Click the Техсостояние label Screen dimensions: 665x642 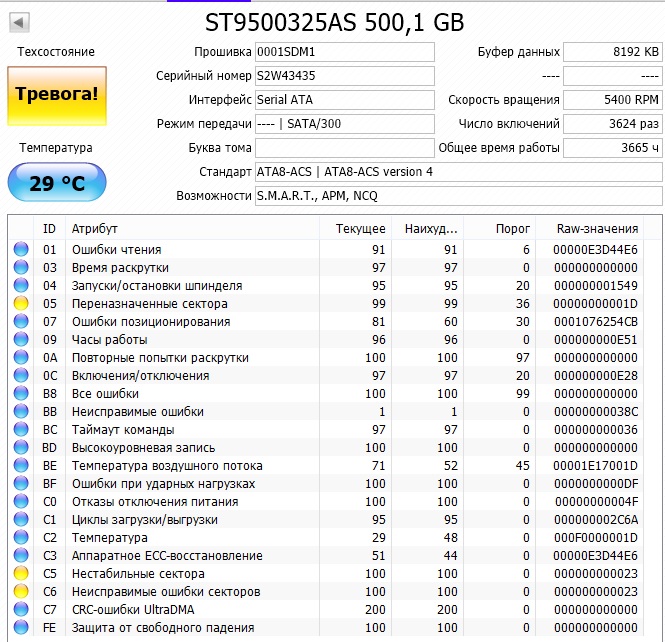point(56,52)
